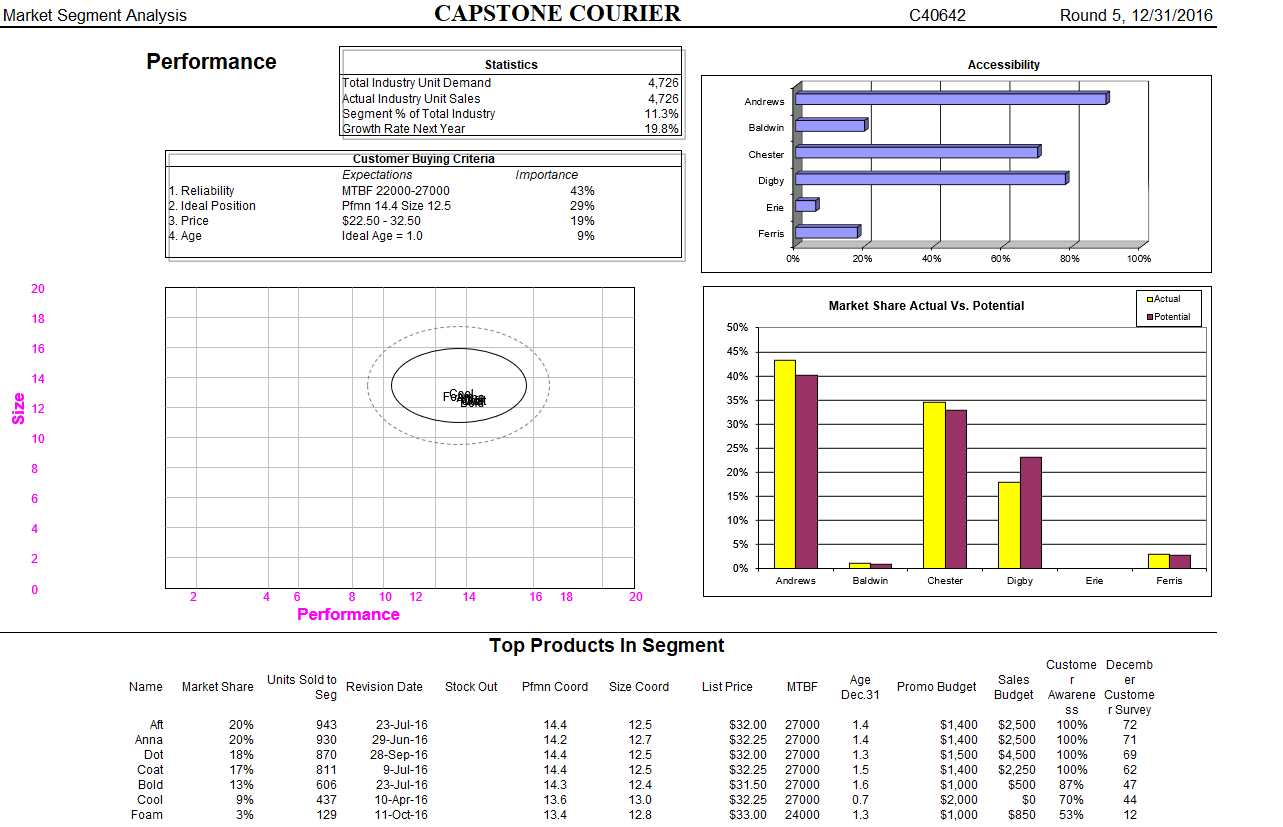Click the $31.50 list price
This screenshot has height=827, width=1283.
(748, 785)
